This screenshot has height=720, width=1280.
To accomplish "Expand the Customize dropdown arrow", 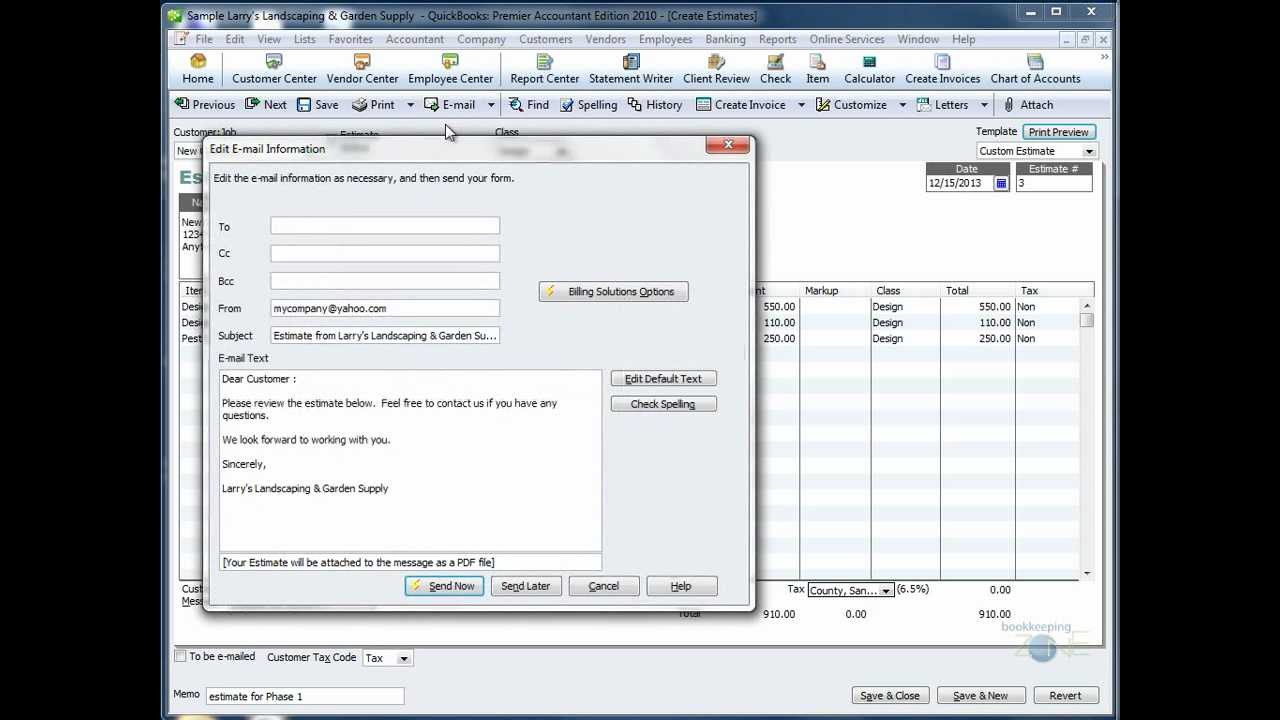I will coord(902,104).
